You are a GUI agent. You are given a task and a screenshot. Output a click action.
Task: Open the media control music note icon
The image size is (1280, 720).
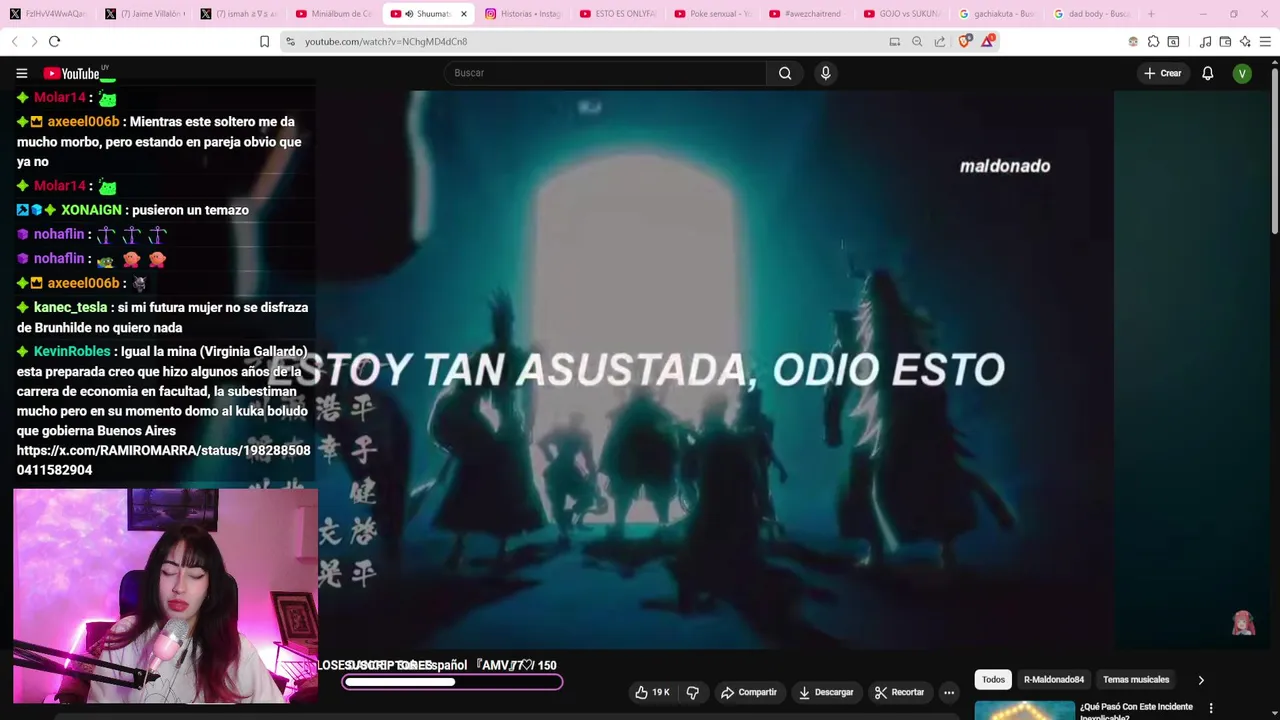[x=1205, y=41]
